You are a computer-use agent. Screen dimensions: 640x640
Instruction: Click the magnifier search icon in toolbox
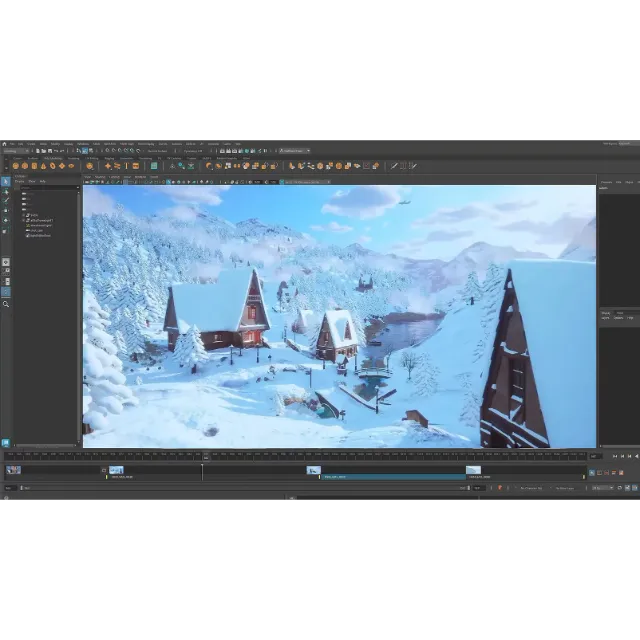click(x=6, y=304)
